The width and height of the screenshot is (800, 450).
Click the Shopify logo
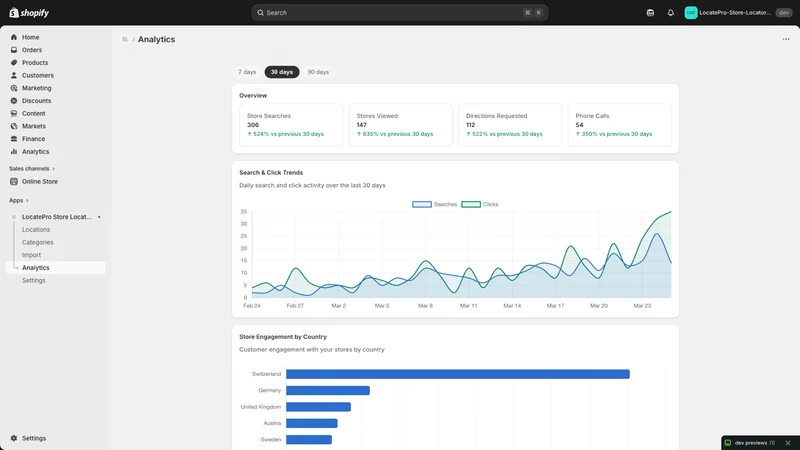(29, 13)
